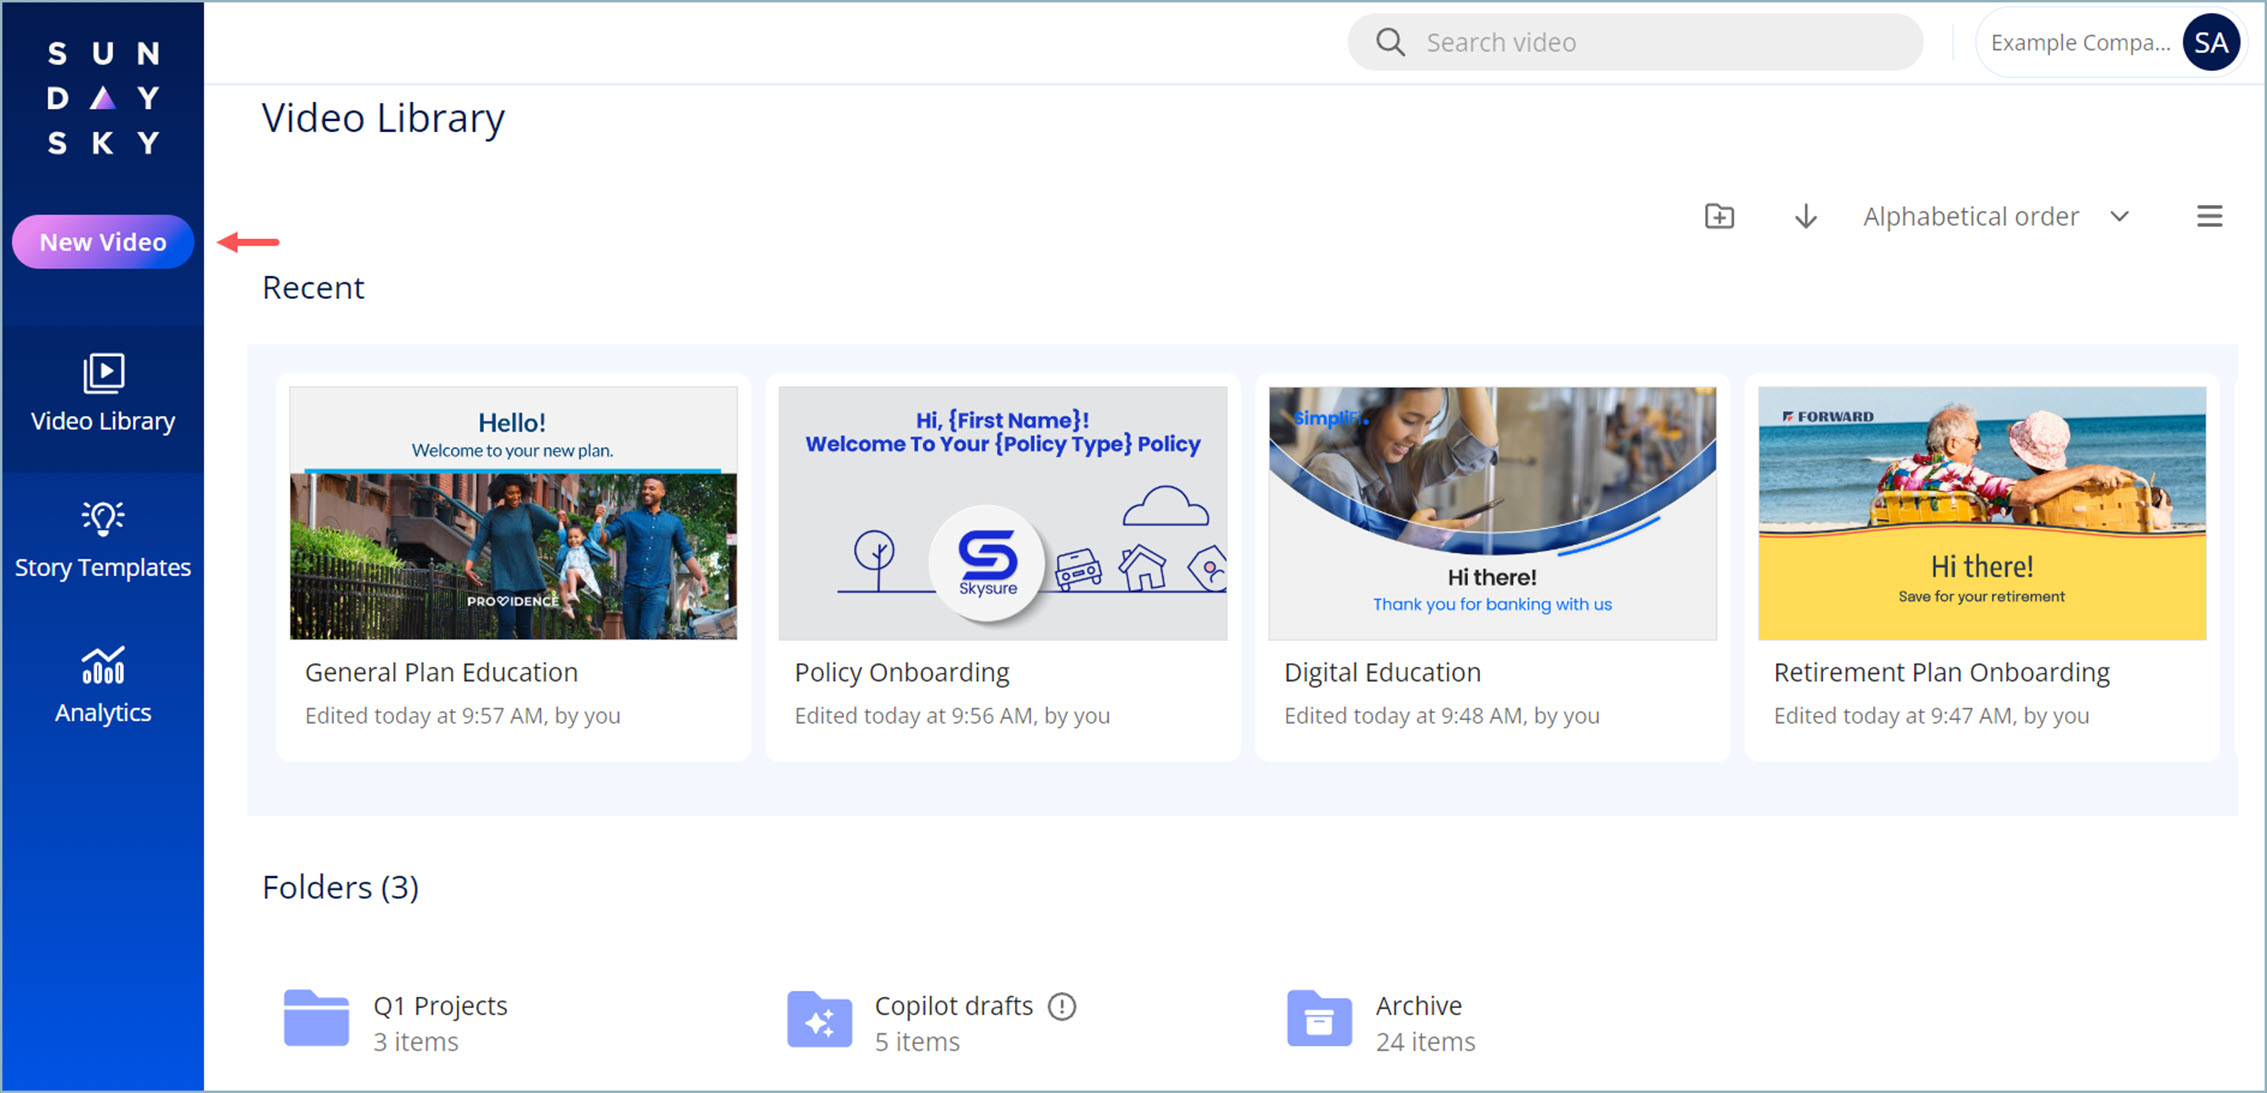Click the Policy Onboarding title
Image resolution: width=2267 pixels, height=1093 pixels.
[x=902, y=672]
